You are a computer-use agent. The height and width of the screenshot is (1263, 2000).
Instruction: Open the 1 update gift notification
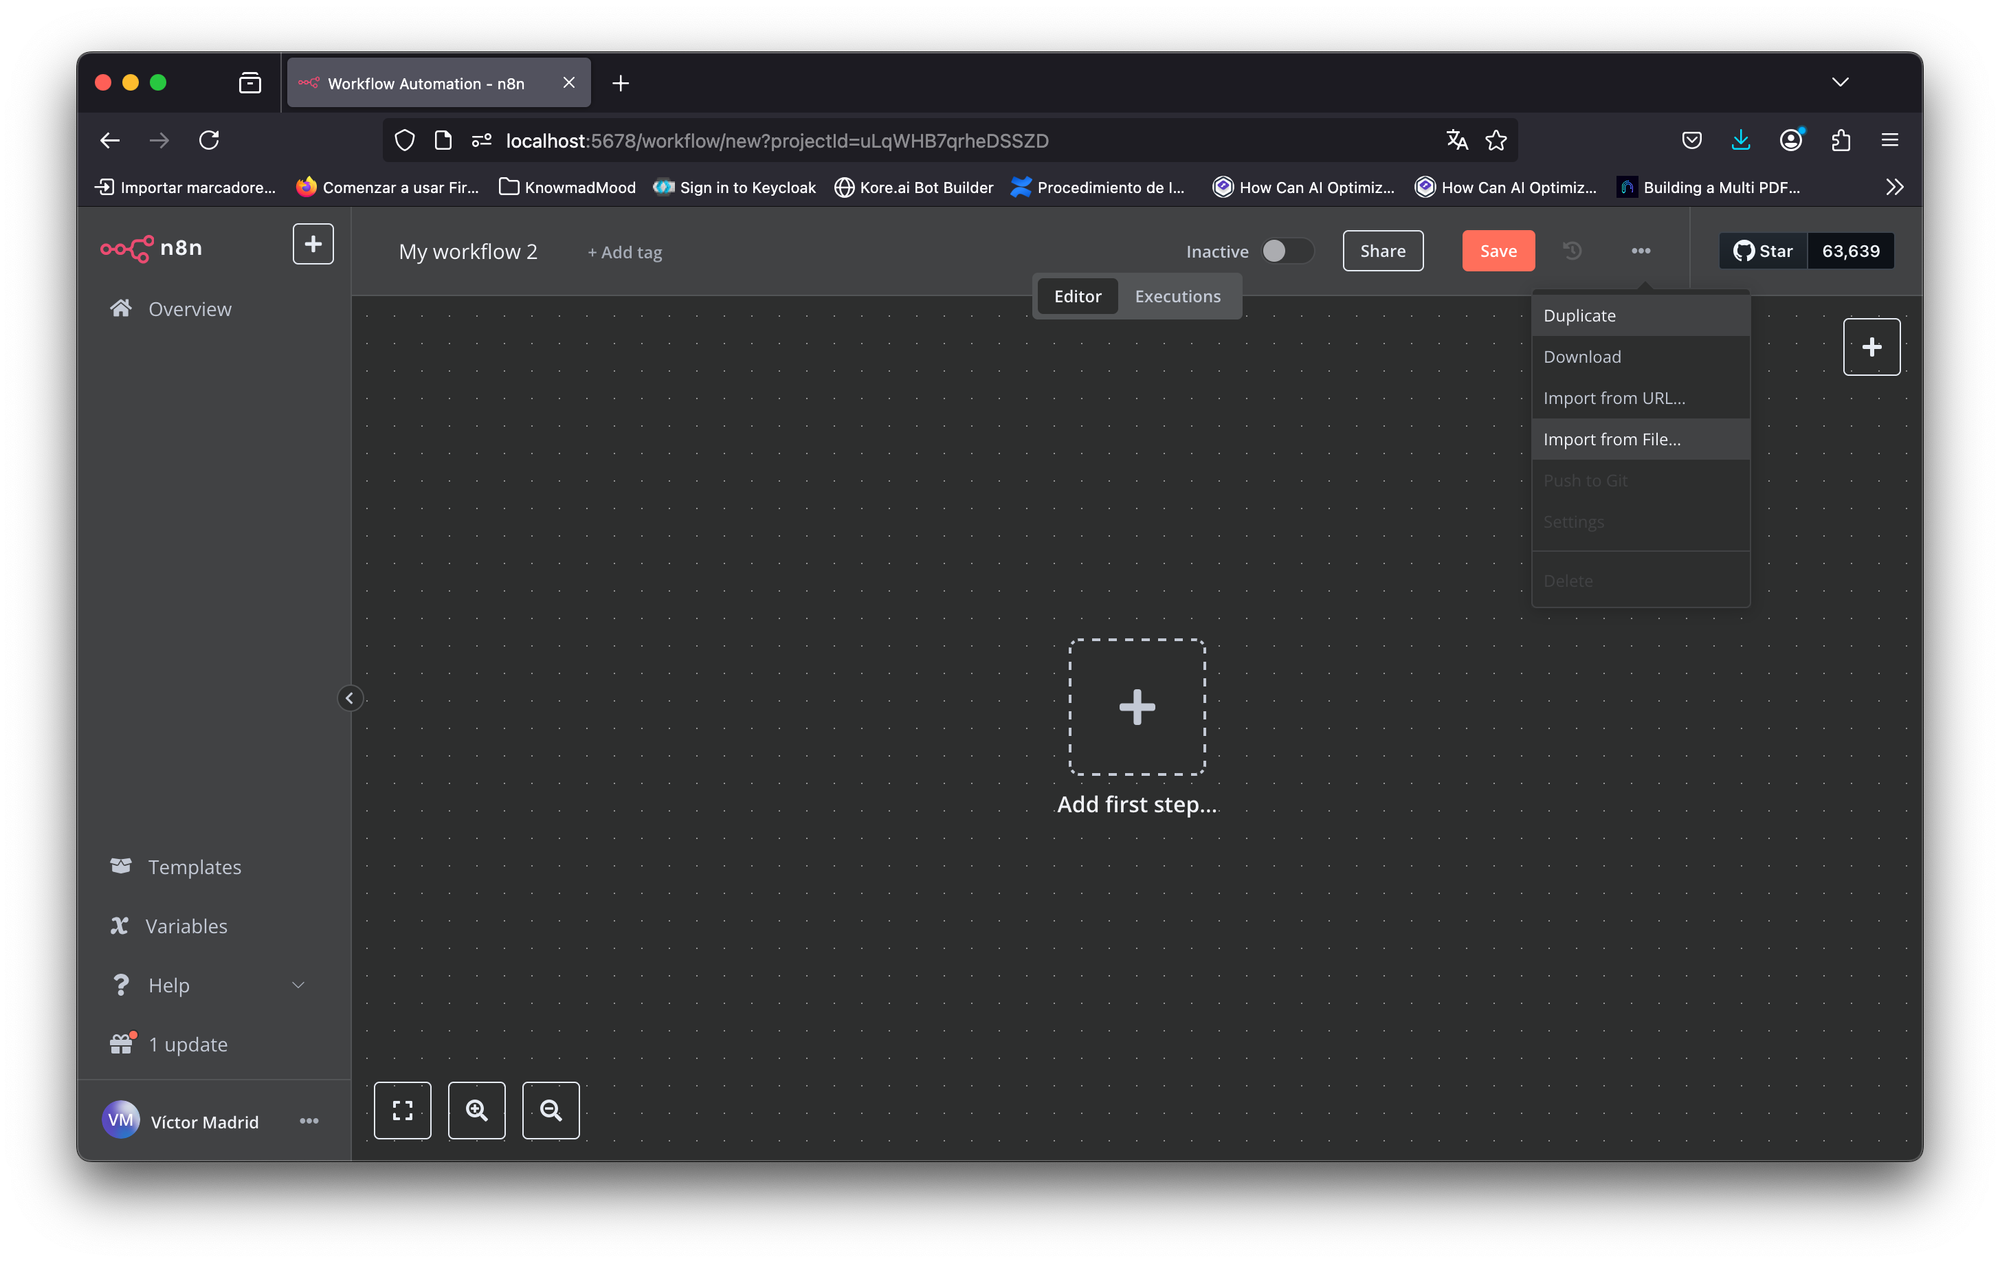168,1044
